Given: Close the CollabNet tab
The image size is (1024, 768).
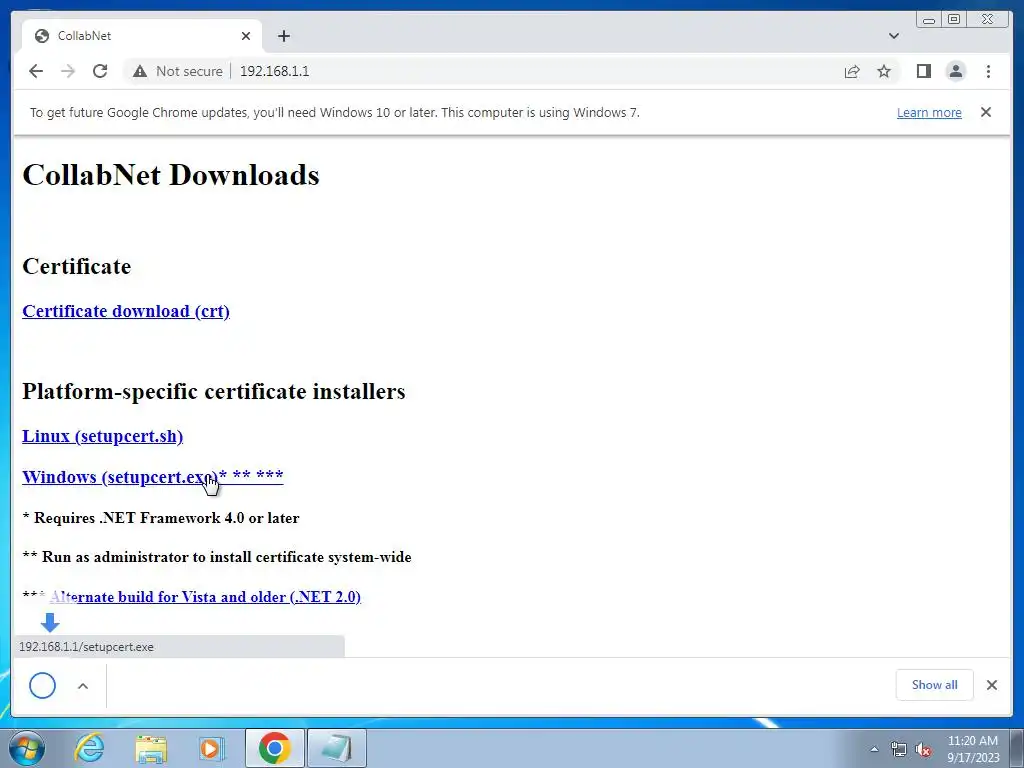Looking at the screenshot, I should (x=246, y=36).
